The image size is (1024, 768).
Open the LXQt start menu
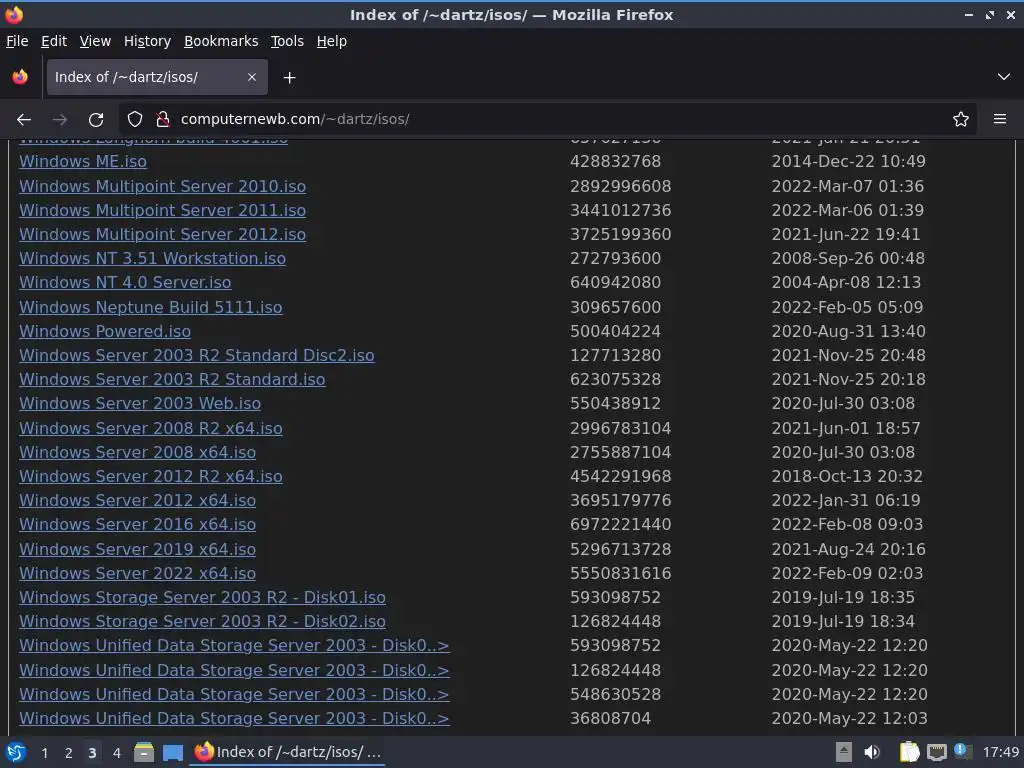(16, 752)
